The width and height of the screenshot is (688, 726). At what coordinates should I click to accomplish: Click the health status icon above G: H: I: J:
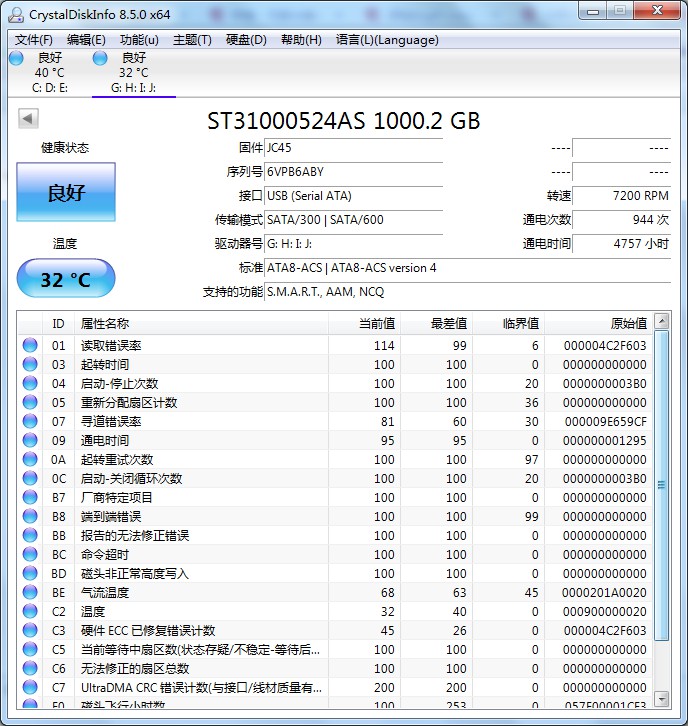coord(100,58)
